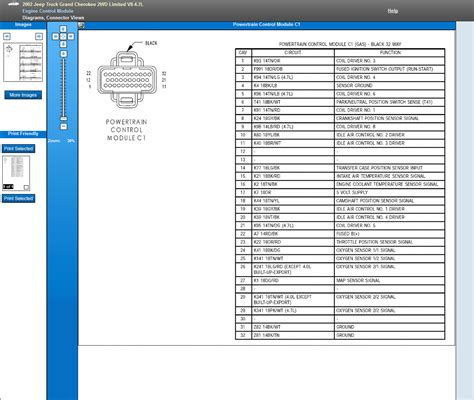Screen dimensions: 474x400
Task: Click CRANKSHAFT POSITION SENSOR SIGNAL cell
Action: tap(390, 119)
